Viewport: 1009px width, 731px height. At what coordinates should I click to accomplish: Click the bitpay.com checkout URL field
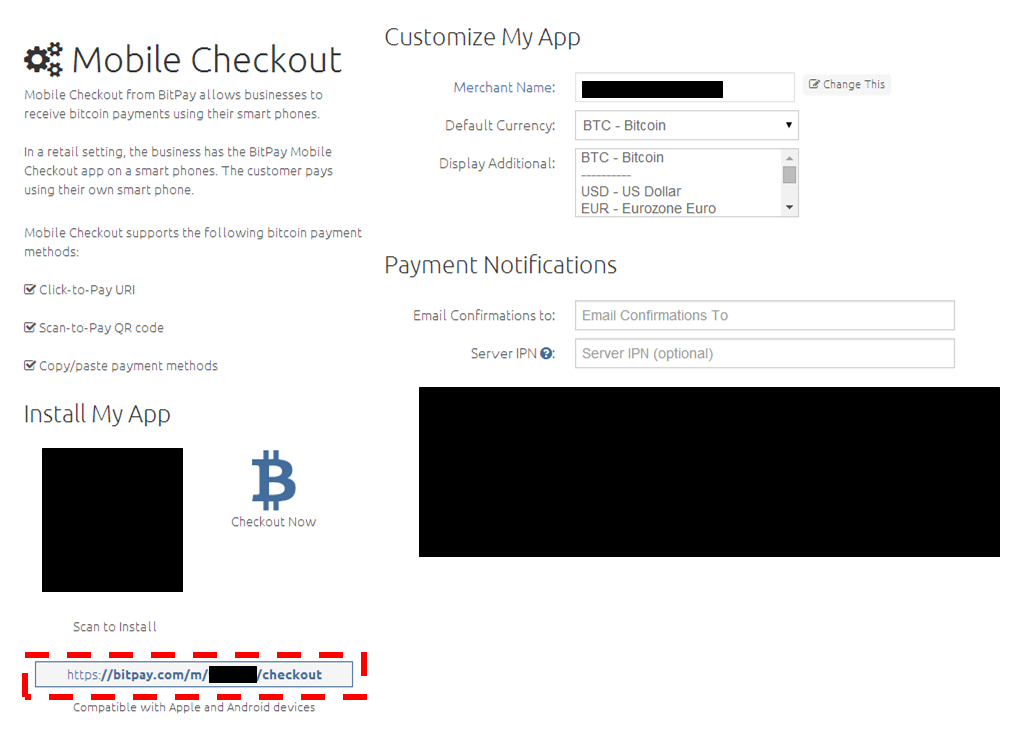(x=194, y=674)
